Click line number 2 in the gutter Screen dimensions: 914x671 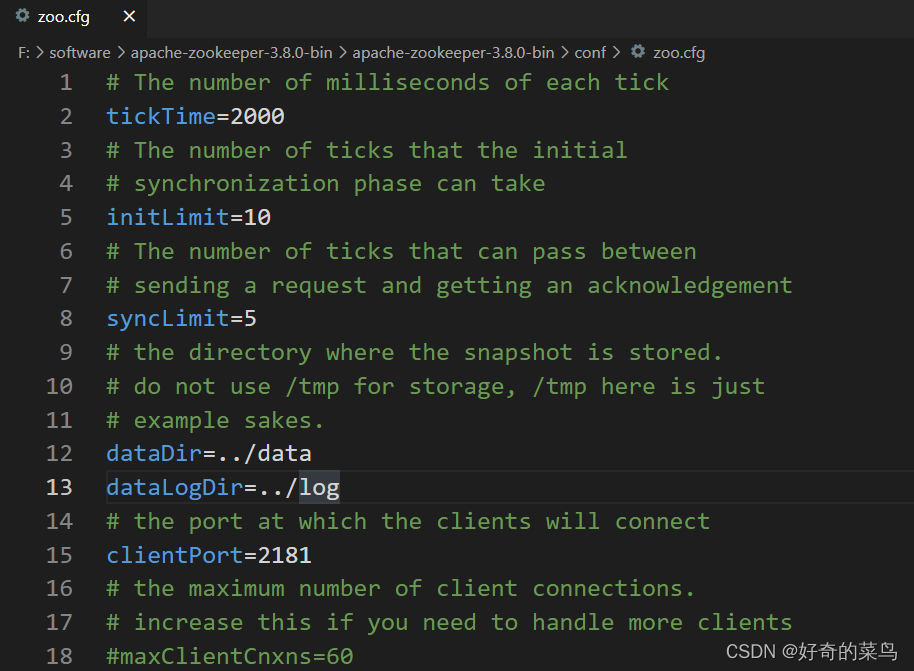[x=66, y=116]
